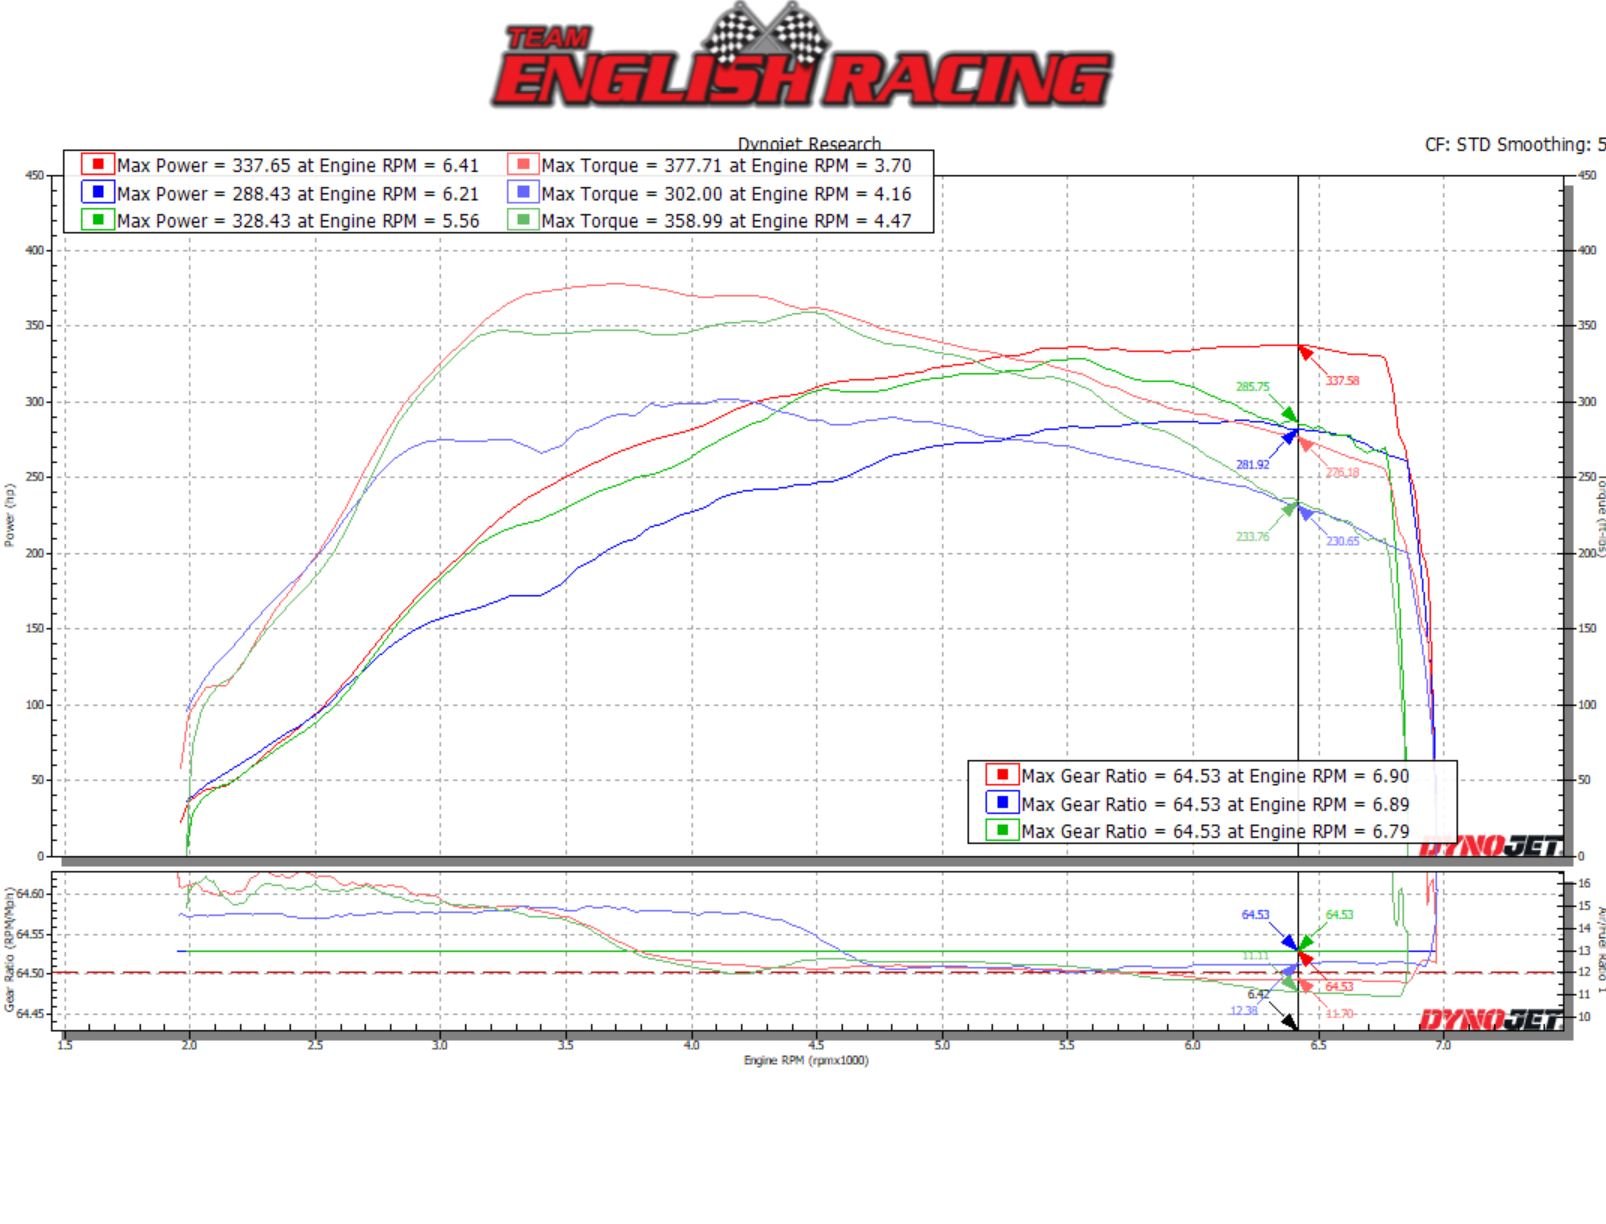Click the DYNOJET logo in the gear ratio panel
The height and width of the screenshot is (1224, 1606).
point(1492,1017)
